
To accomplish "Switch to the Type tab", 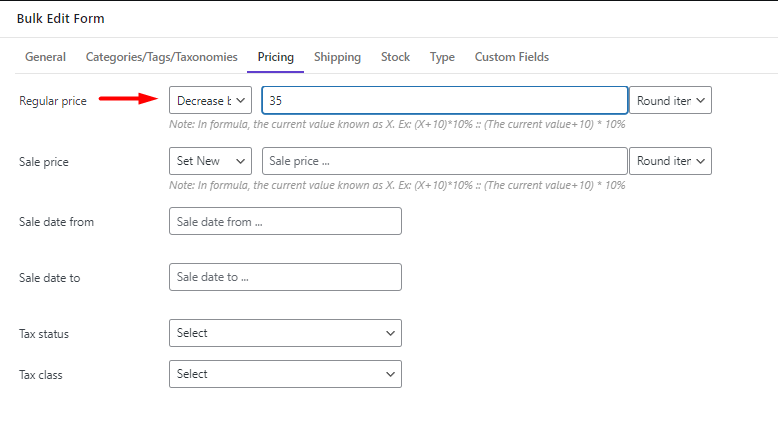I will (442, 57).
